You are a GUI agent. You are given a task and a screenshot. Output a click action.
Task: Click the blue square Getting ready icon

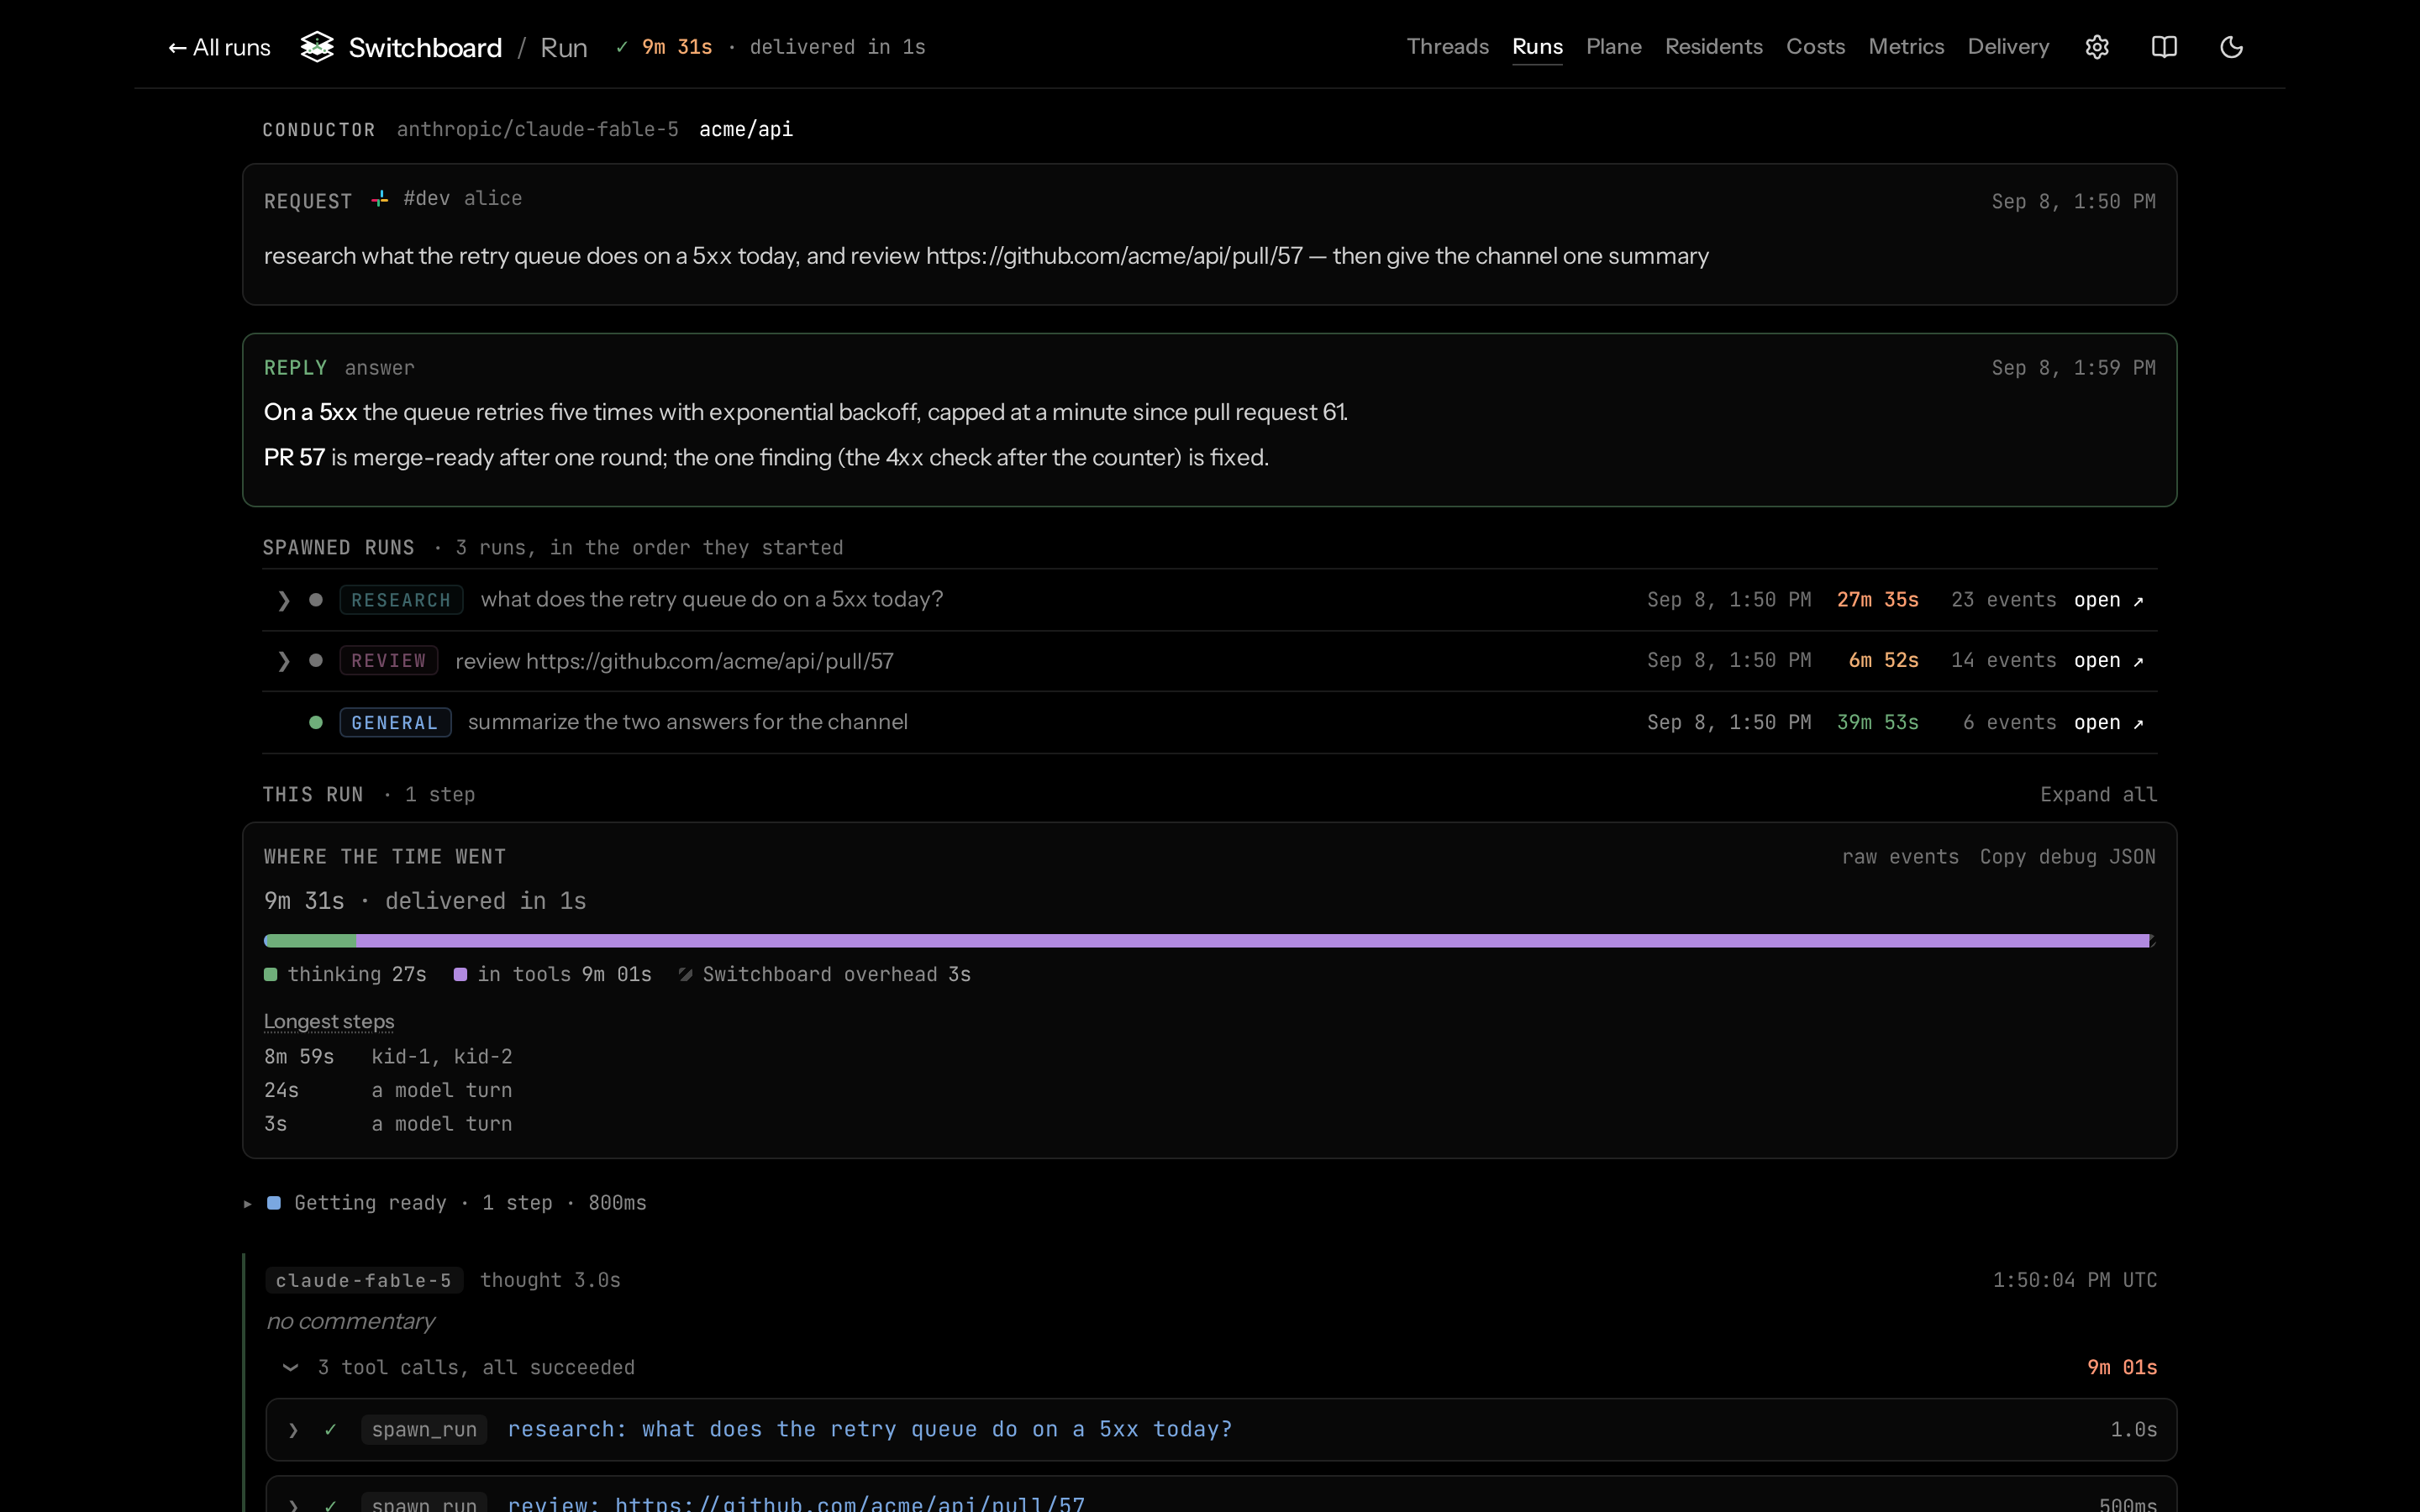pyautogui.click(x=274, y=1203)
